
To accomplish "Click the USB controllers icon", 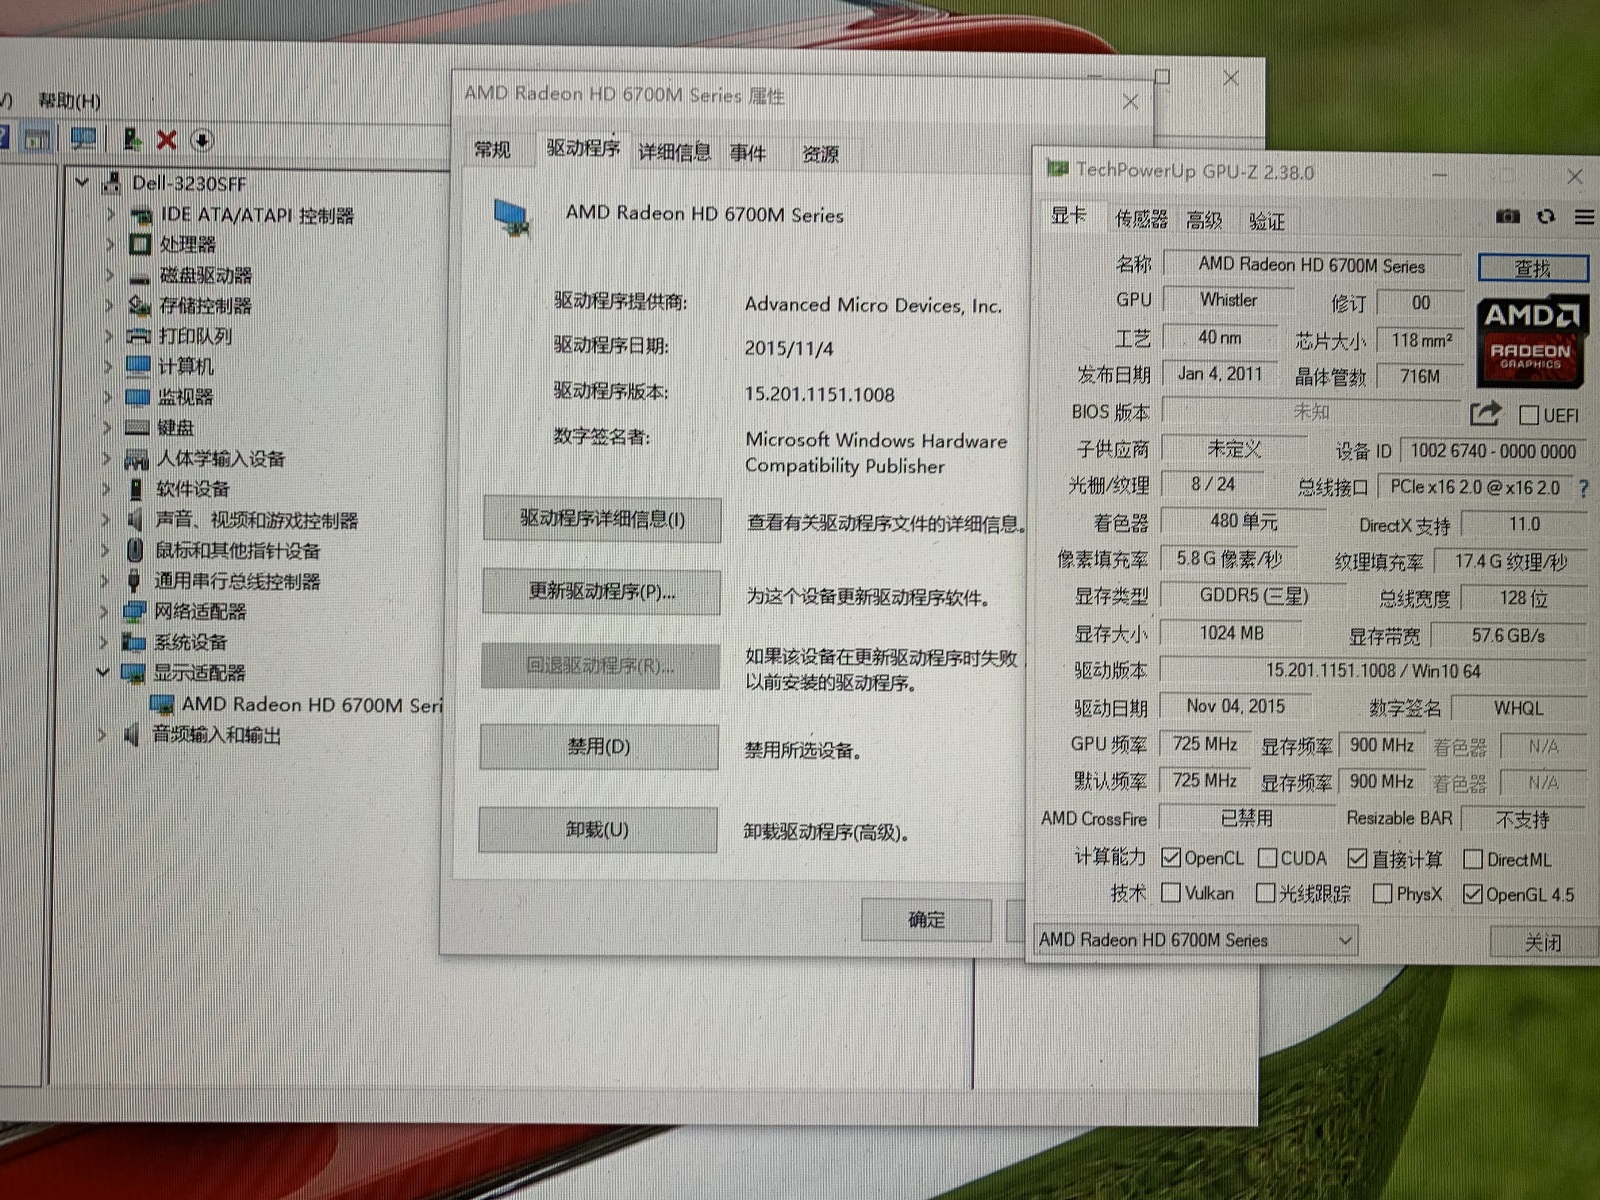I will pos(133,581).
